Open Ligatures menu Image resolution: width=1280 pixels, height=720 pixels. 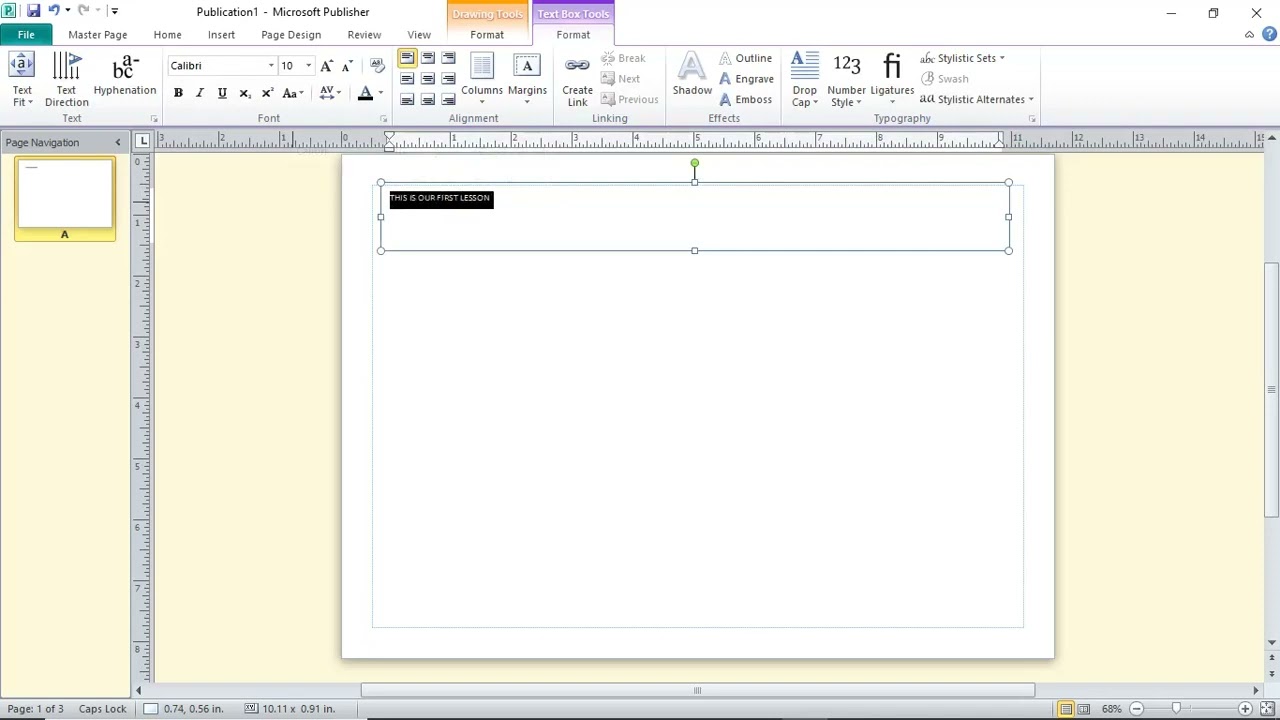pyautogui.click(x=892, y=80)
